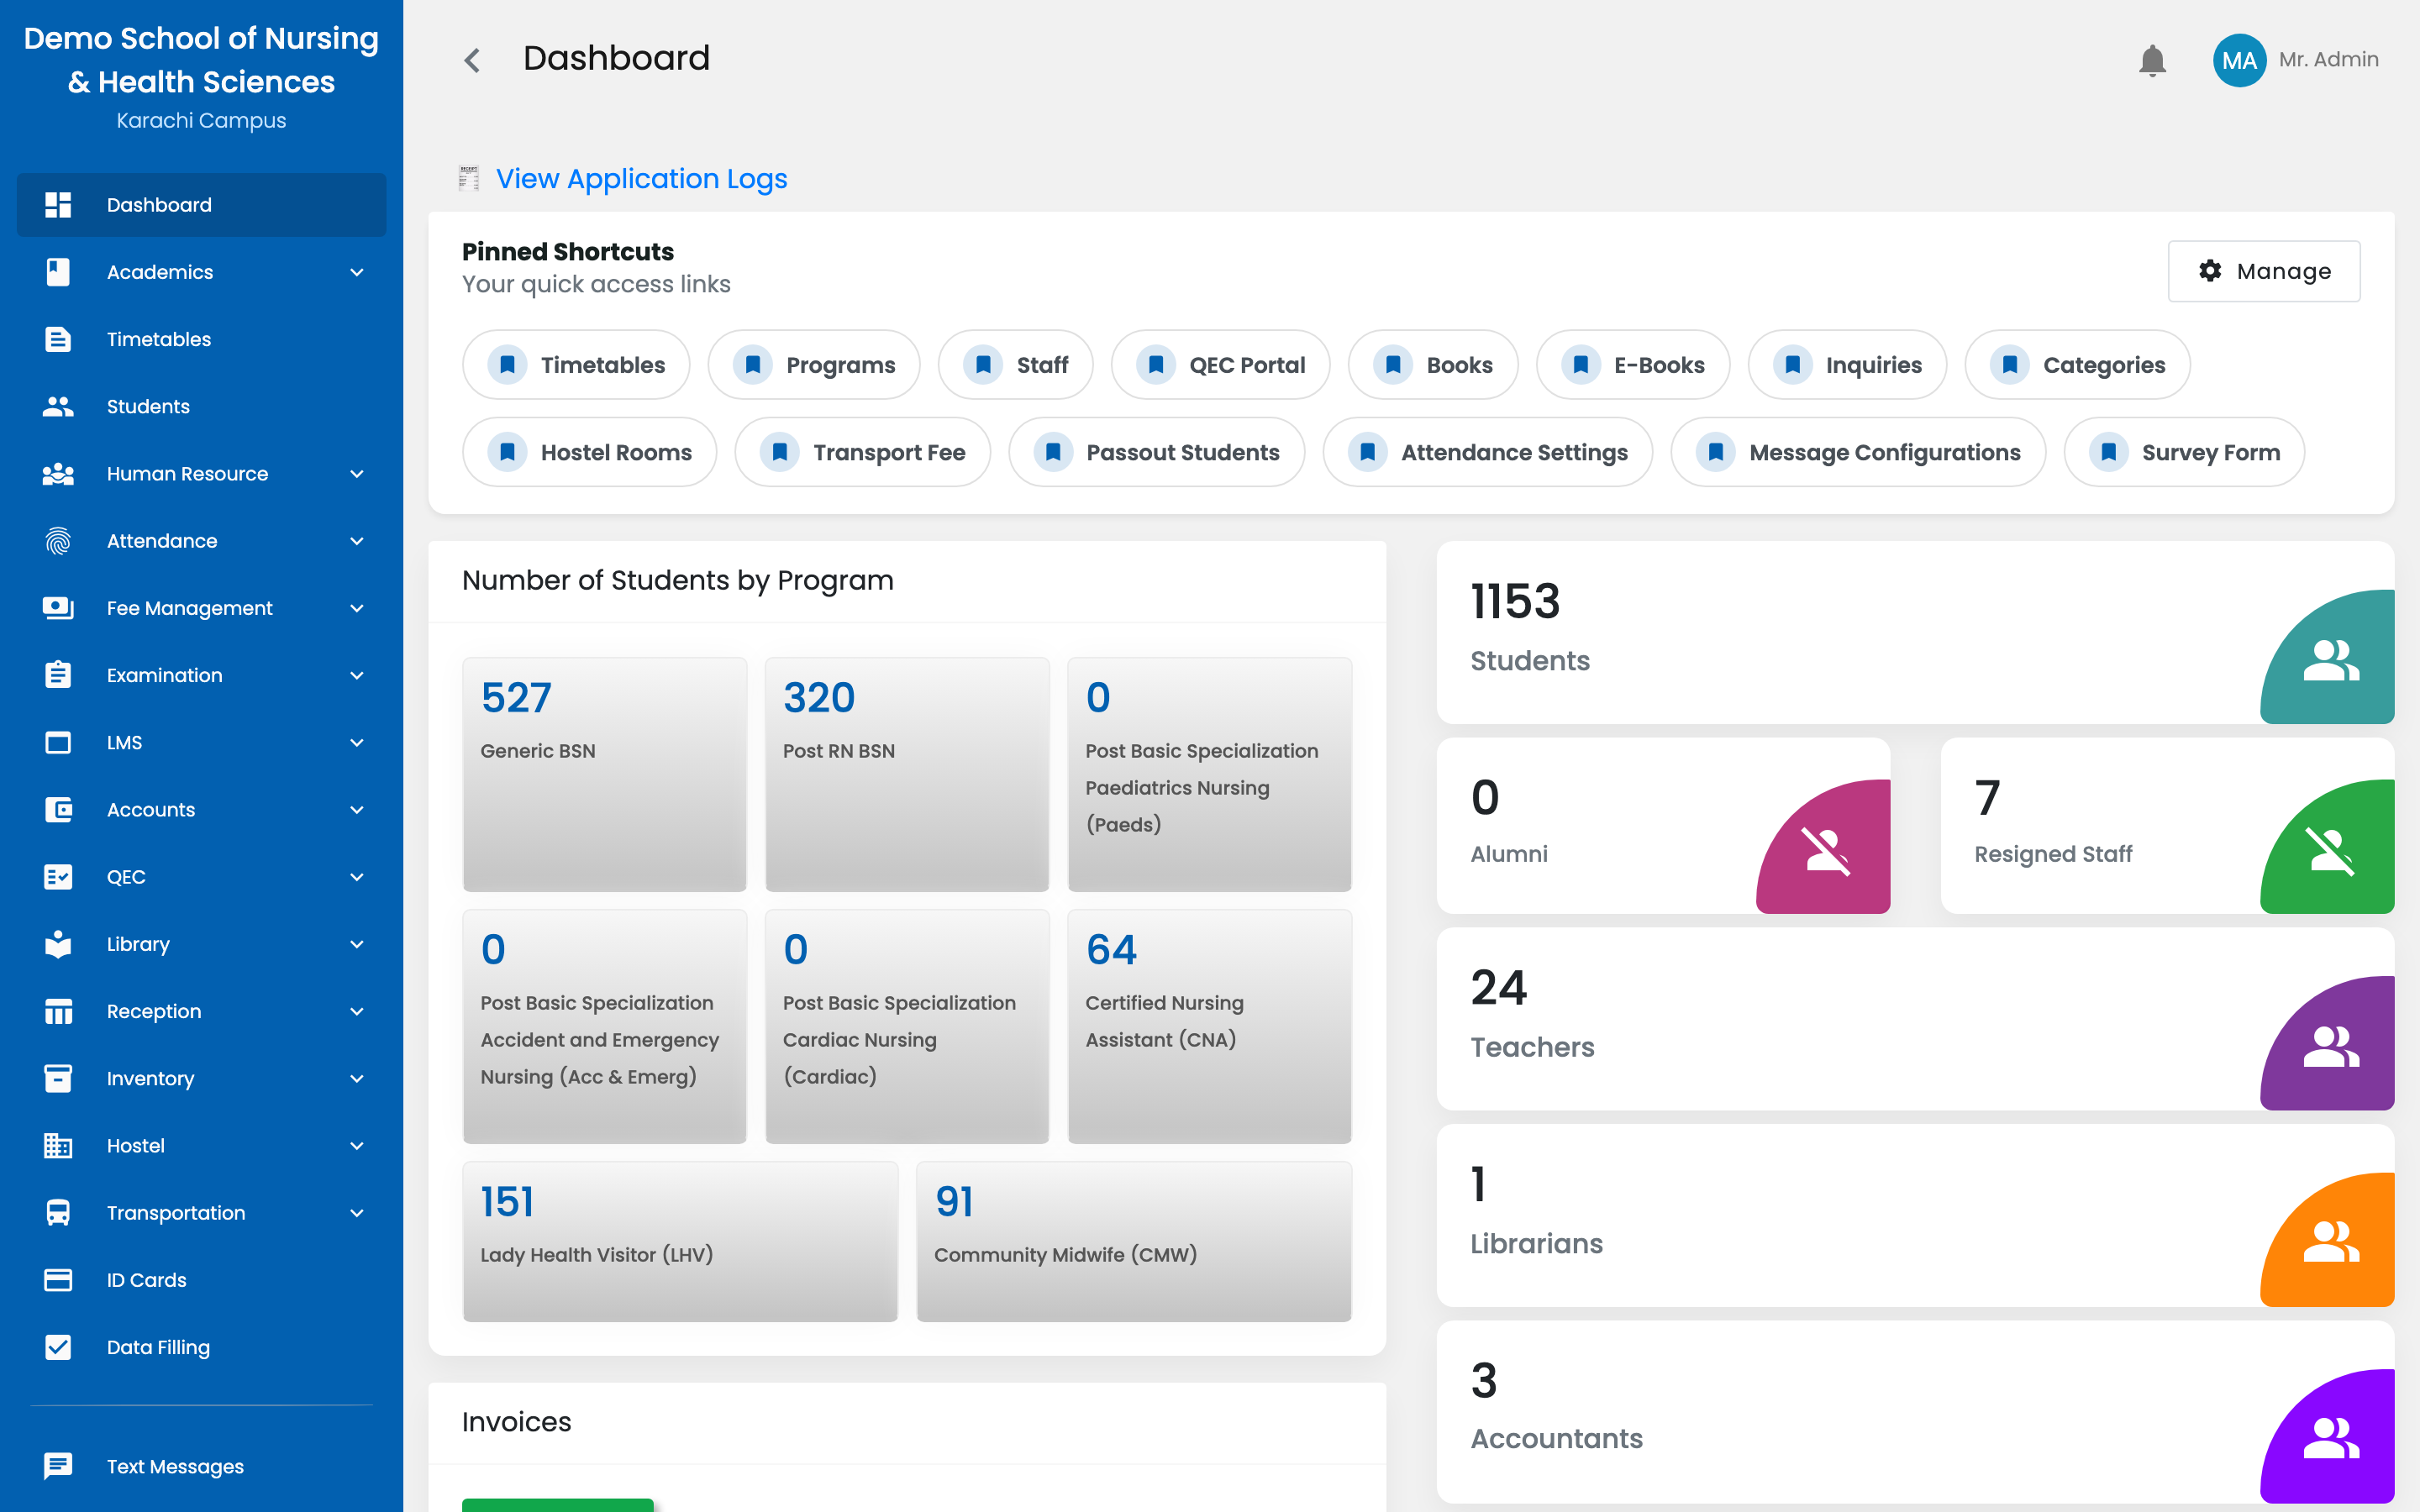Click the teal Students group icon
Viewport: 2420px width, 1512px height.
(x=2331, y=660)
